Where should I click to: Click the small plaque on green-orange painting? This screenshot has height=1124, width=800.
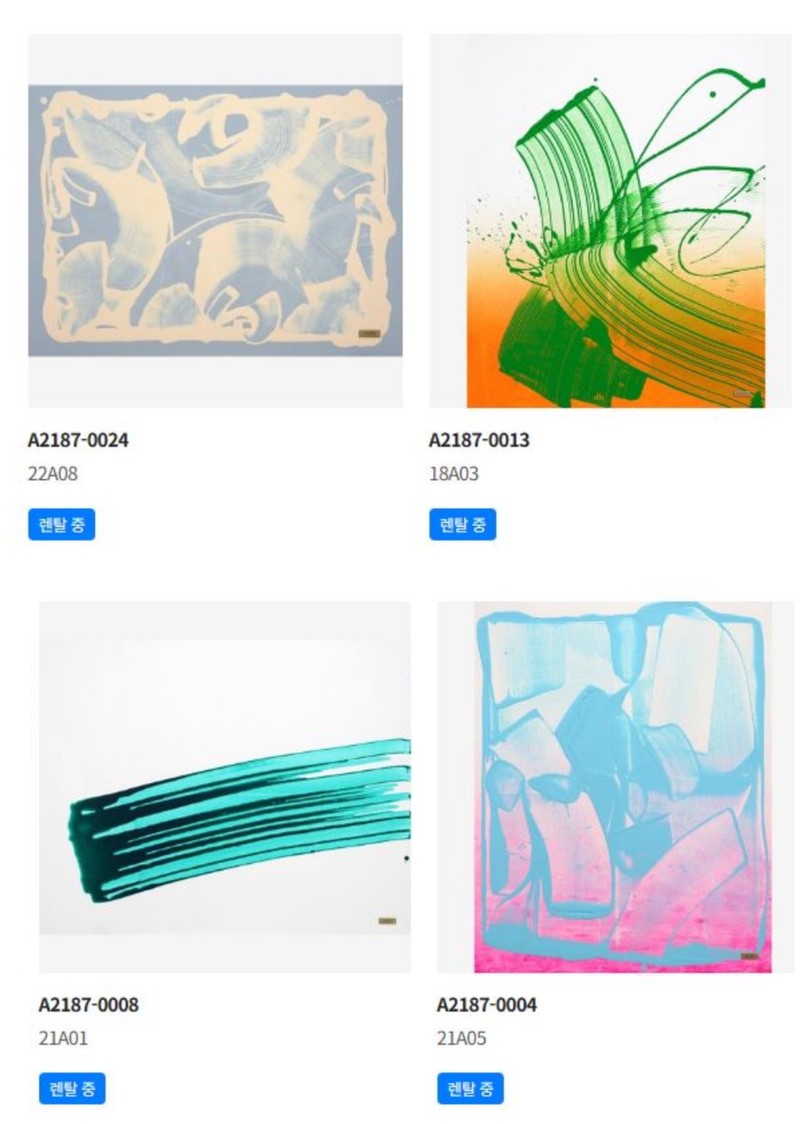click(742, 393)
